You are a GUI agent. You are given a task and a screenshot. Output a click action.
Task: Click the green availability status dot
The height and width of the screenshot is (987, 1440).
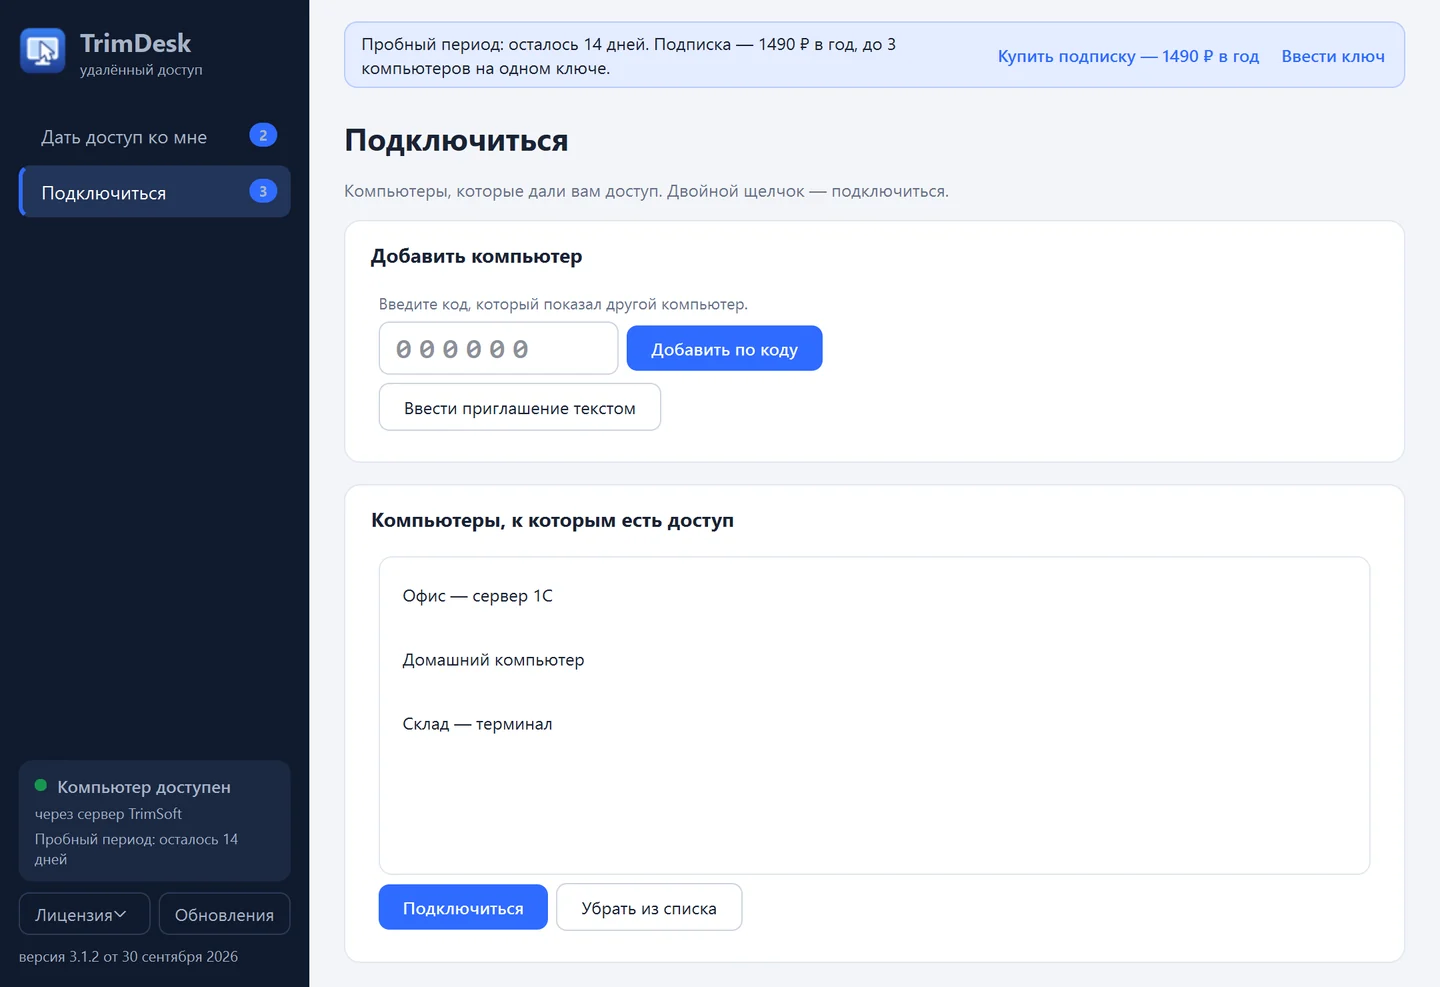(41, 785)
